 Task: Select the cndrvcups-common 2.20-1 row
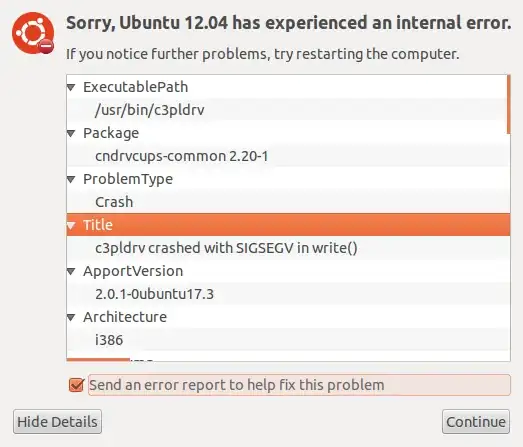[288, 156]
